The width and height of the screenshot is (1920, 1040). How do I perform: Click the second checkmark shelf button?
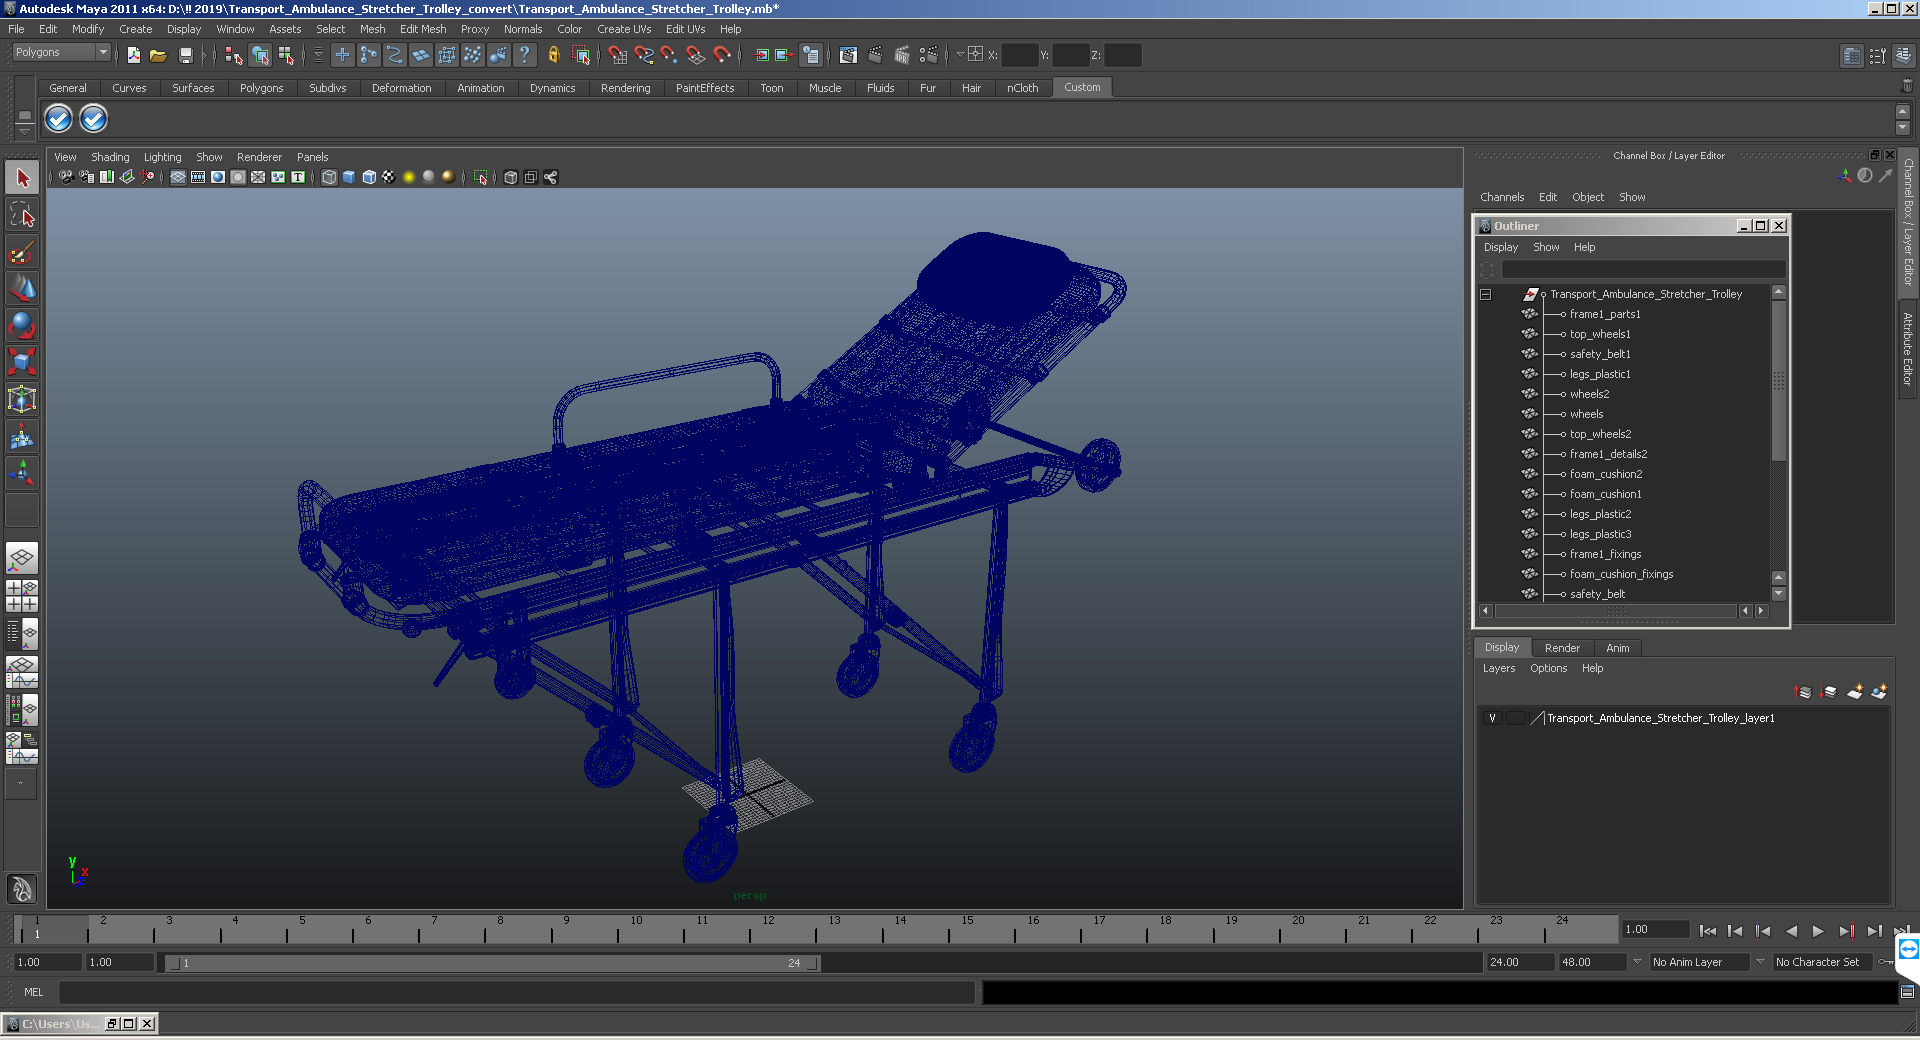[x=93, y=119]
